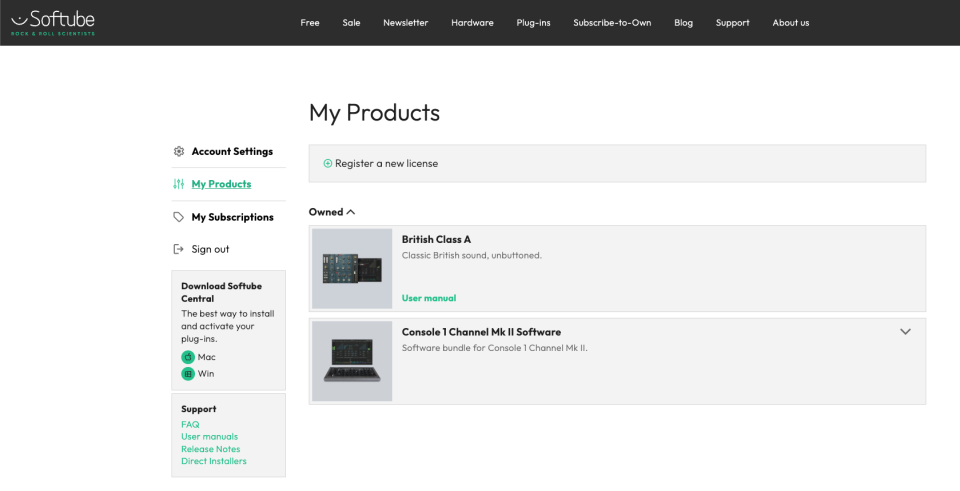Click the Account Settings gear icon
960x491 pixels.
click(x=179, y=152)
